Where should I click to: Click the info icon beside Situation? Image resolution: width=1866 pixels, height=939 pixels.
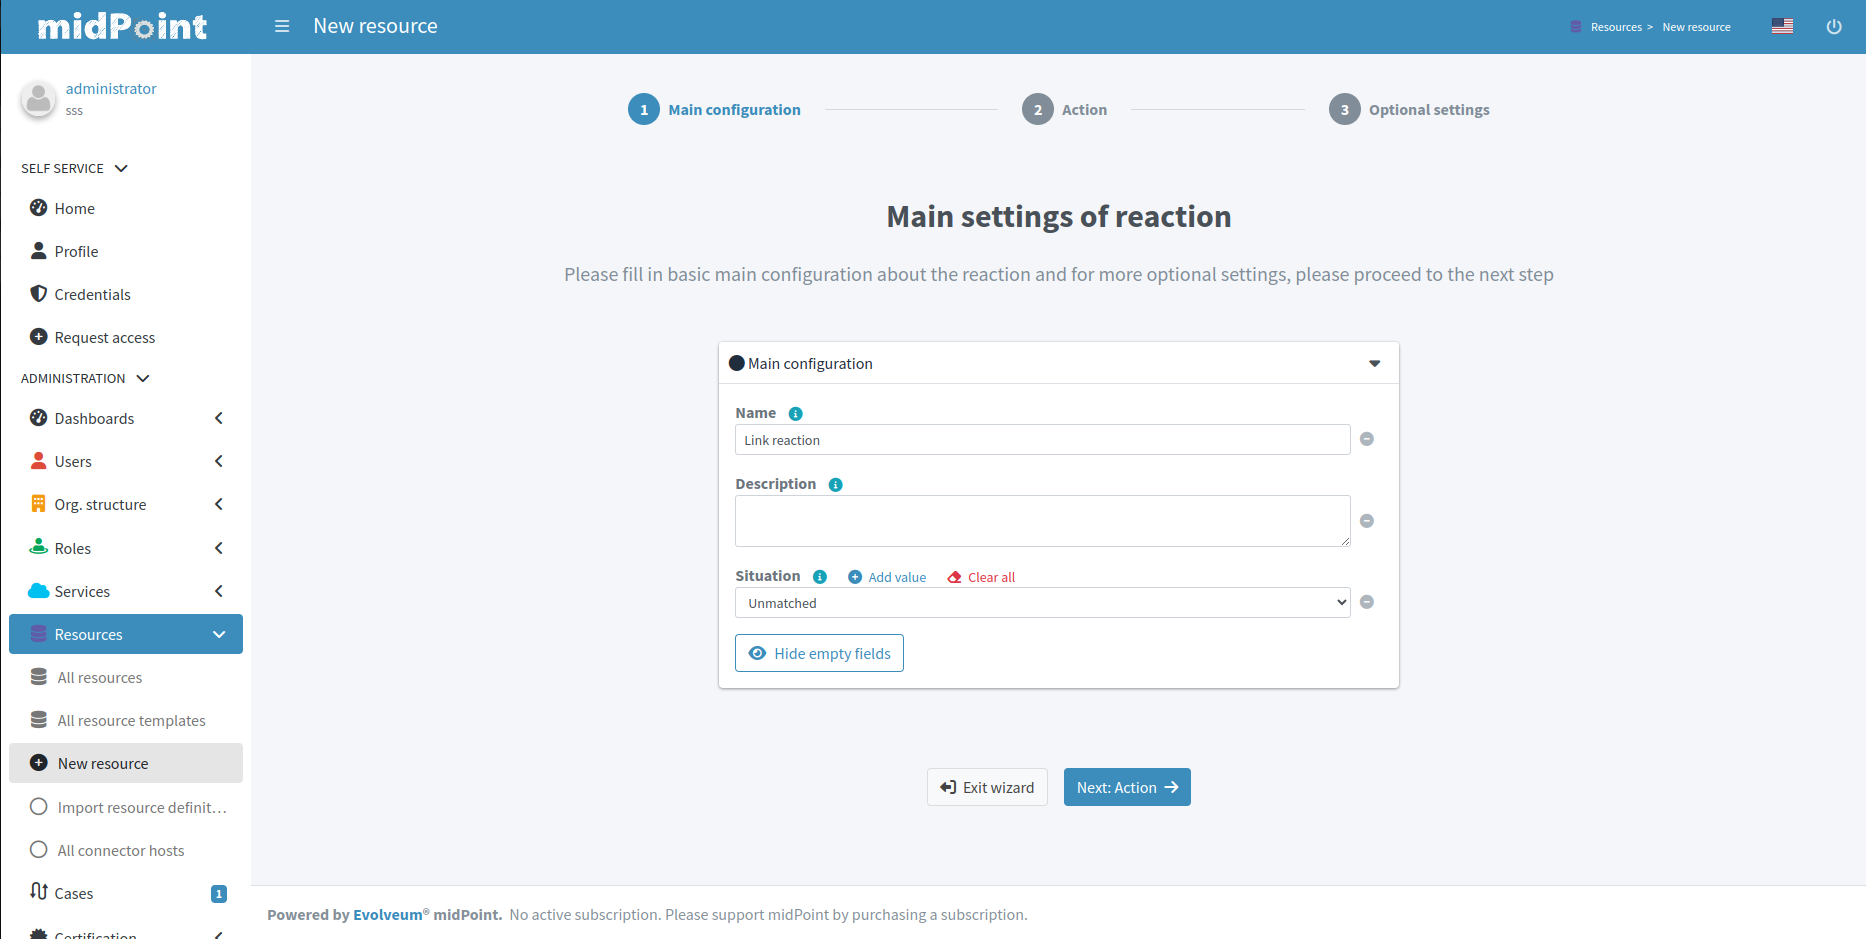coord(819,577)
